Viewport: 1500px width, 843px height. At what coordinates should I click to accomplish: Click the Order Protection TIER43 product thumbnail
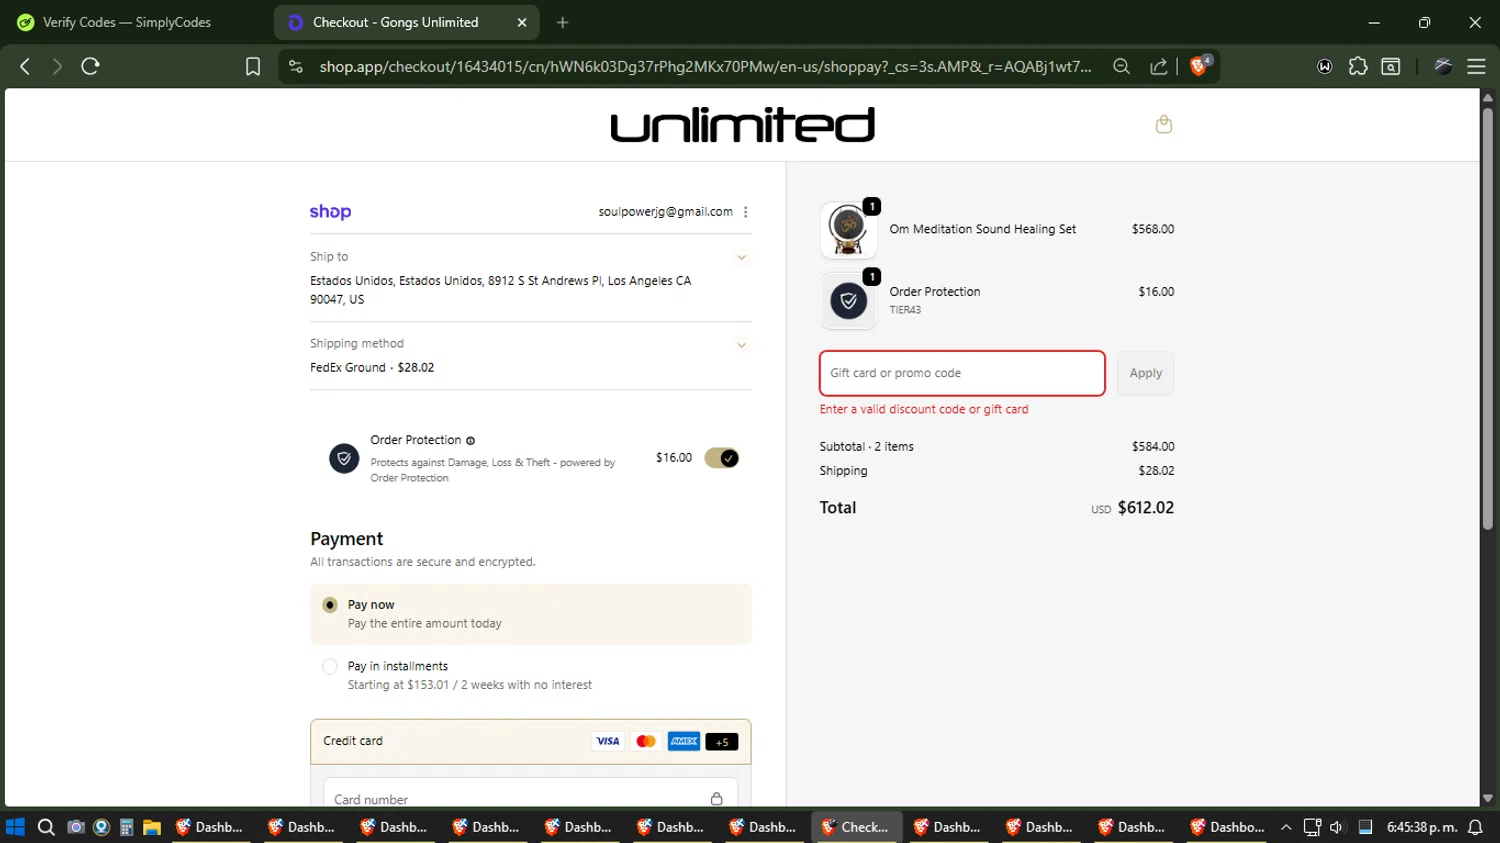coord(849,300)
